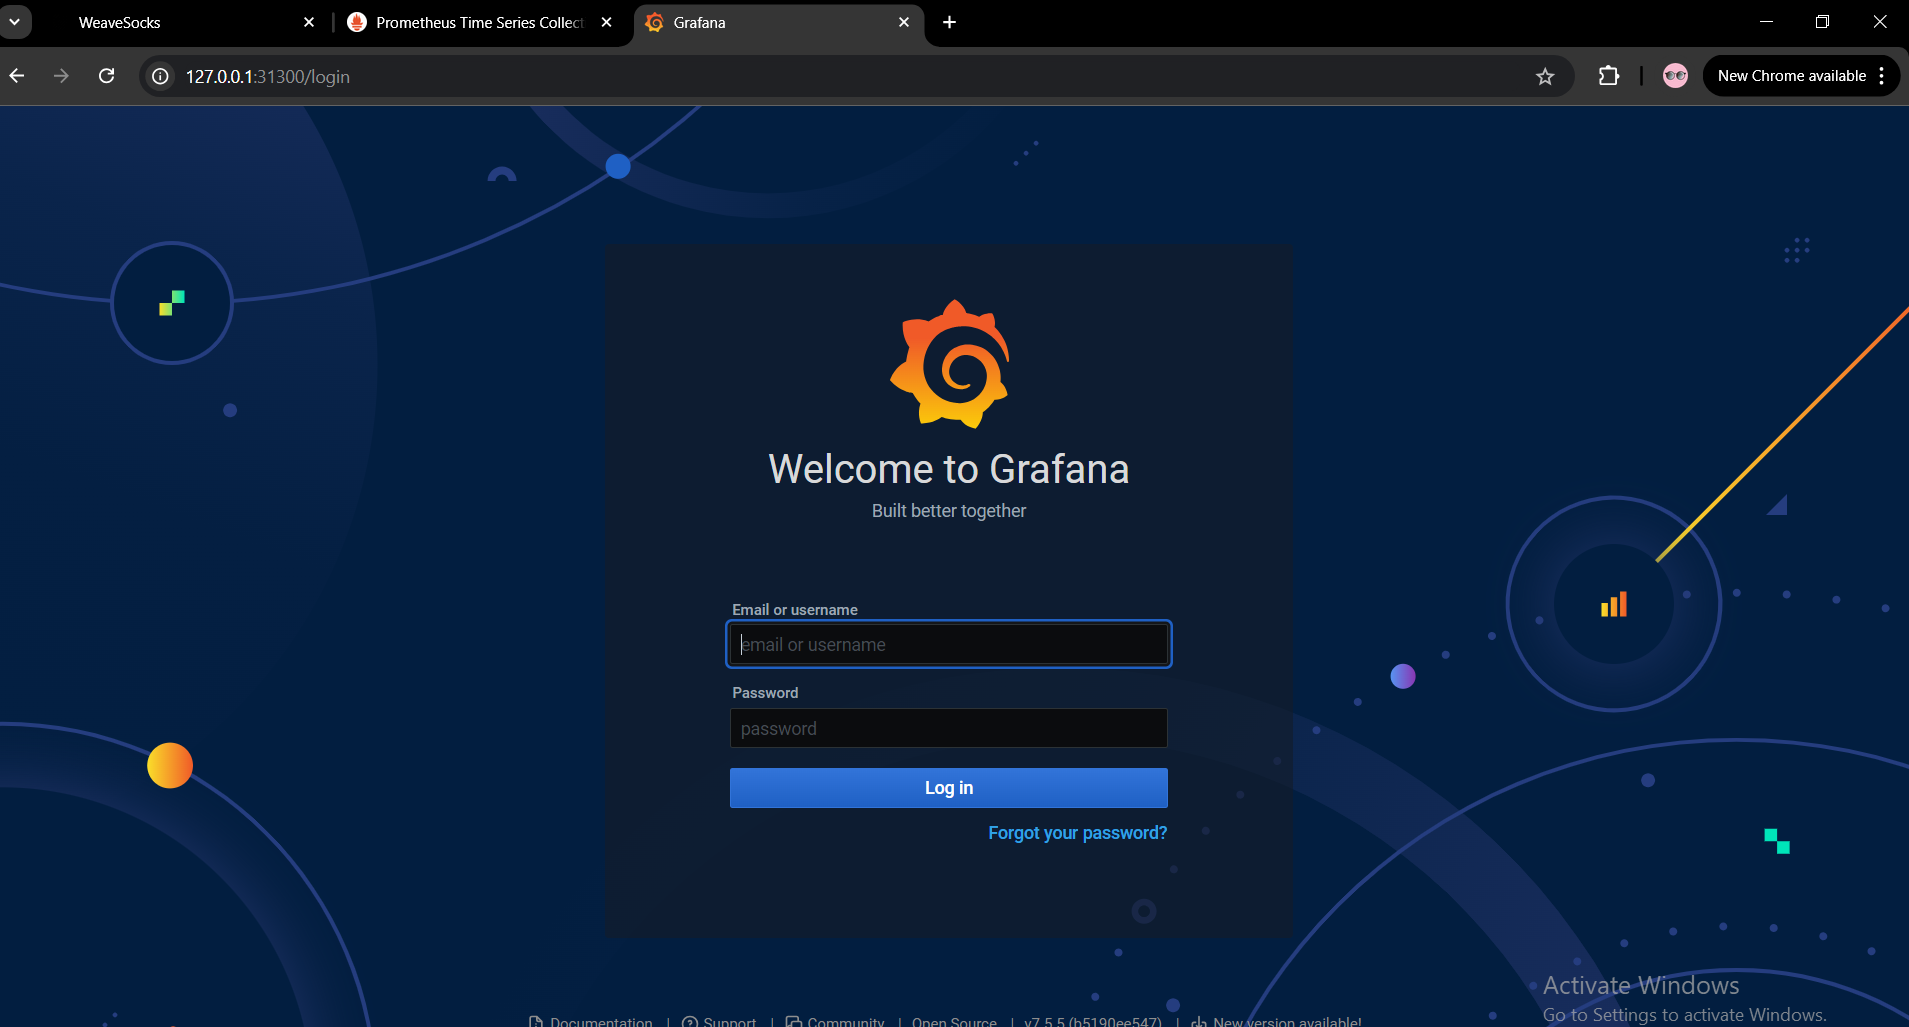Go back to the previous page
The height and width of the screenshot is (1027, 1909).
tap(17, 76)
